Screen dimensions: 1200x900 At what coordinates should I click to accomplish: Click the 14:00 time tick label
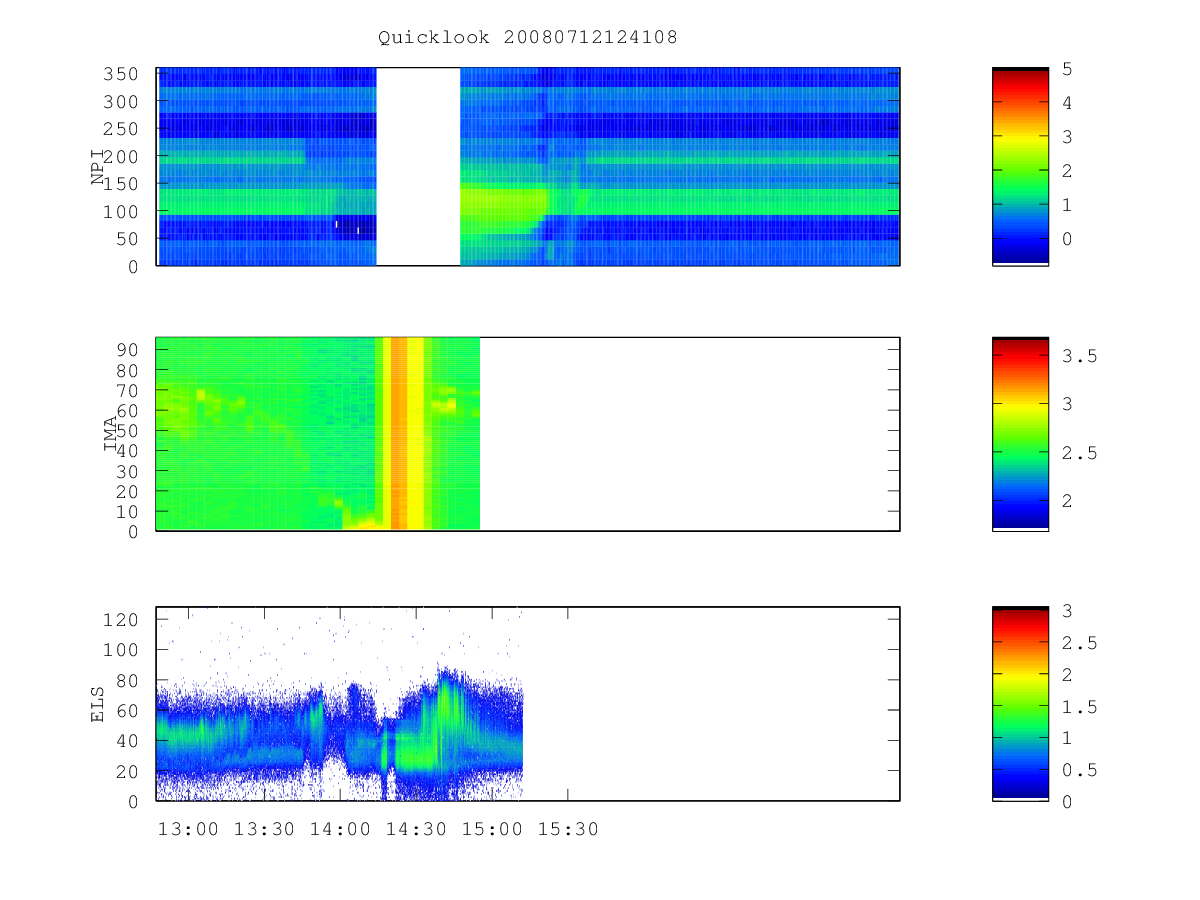(340, 829)
